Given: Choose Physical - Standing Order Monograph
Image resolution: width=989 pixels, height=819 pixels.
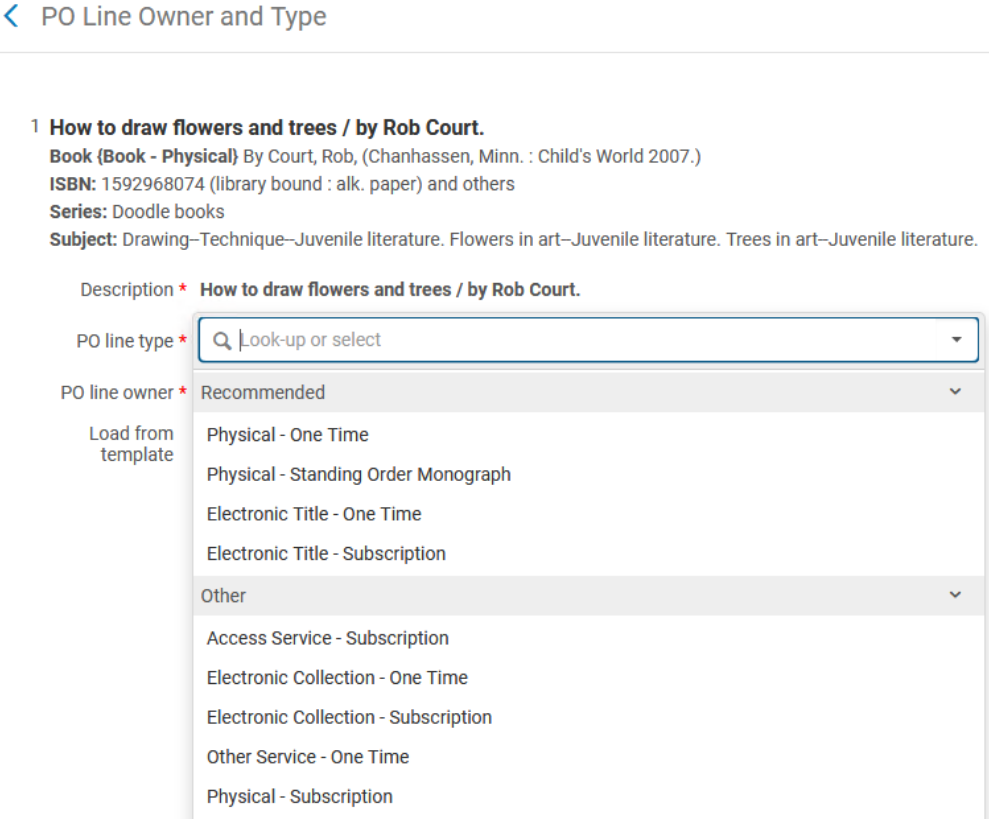Looking at the screenshot, I should point(358,474).
